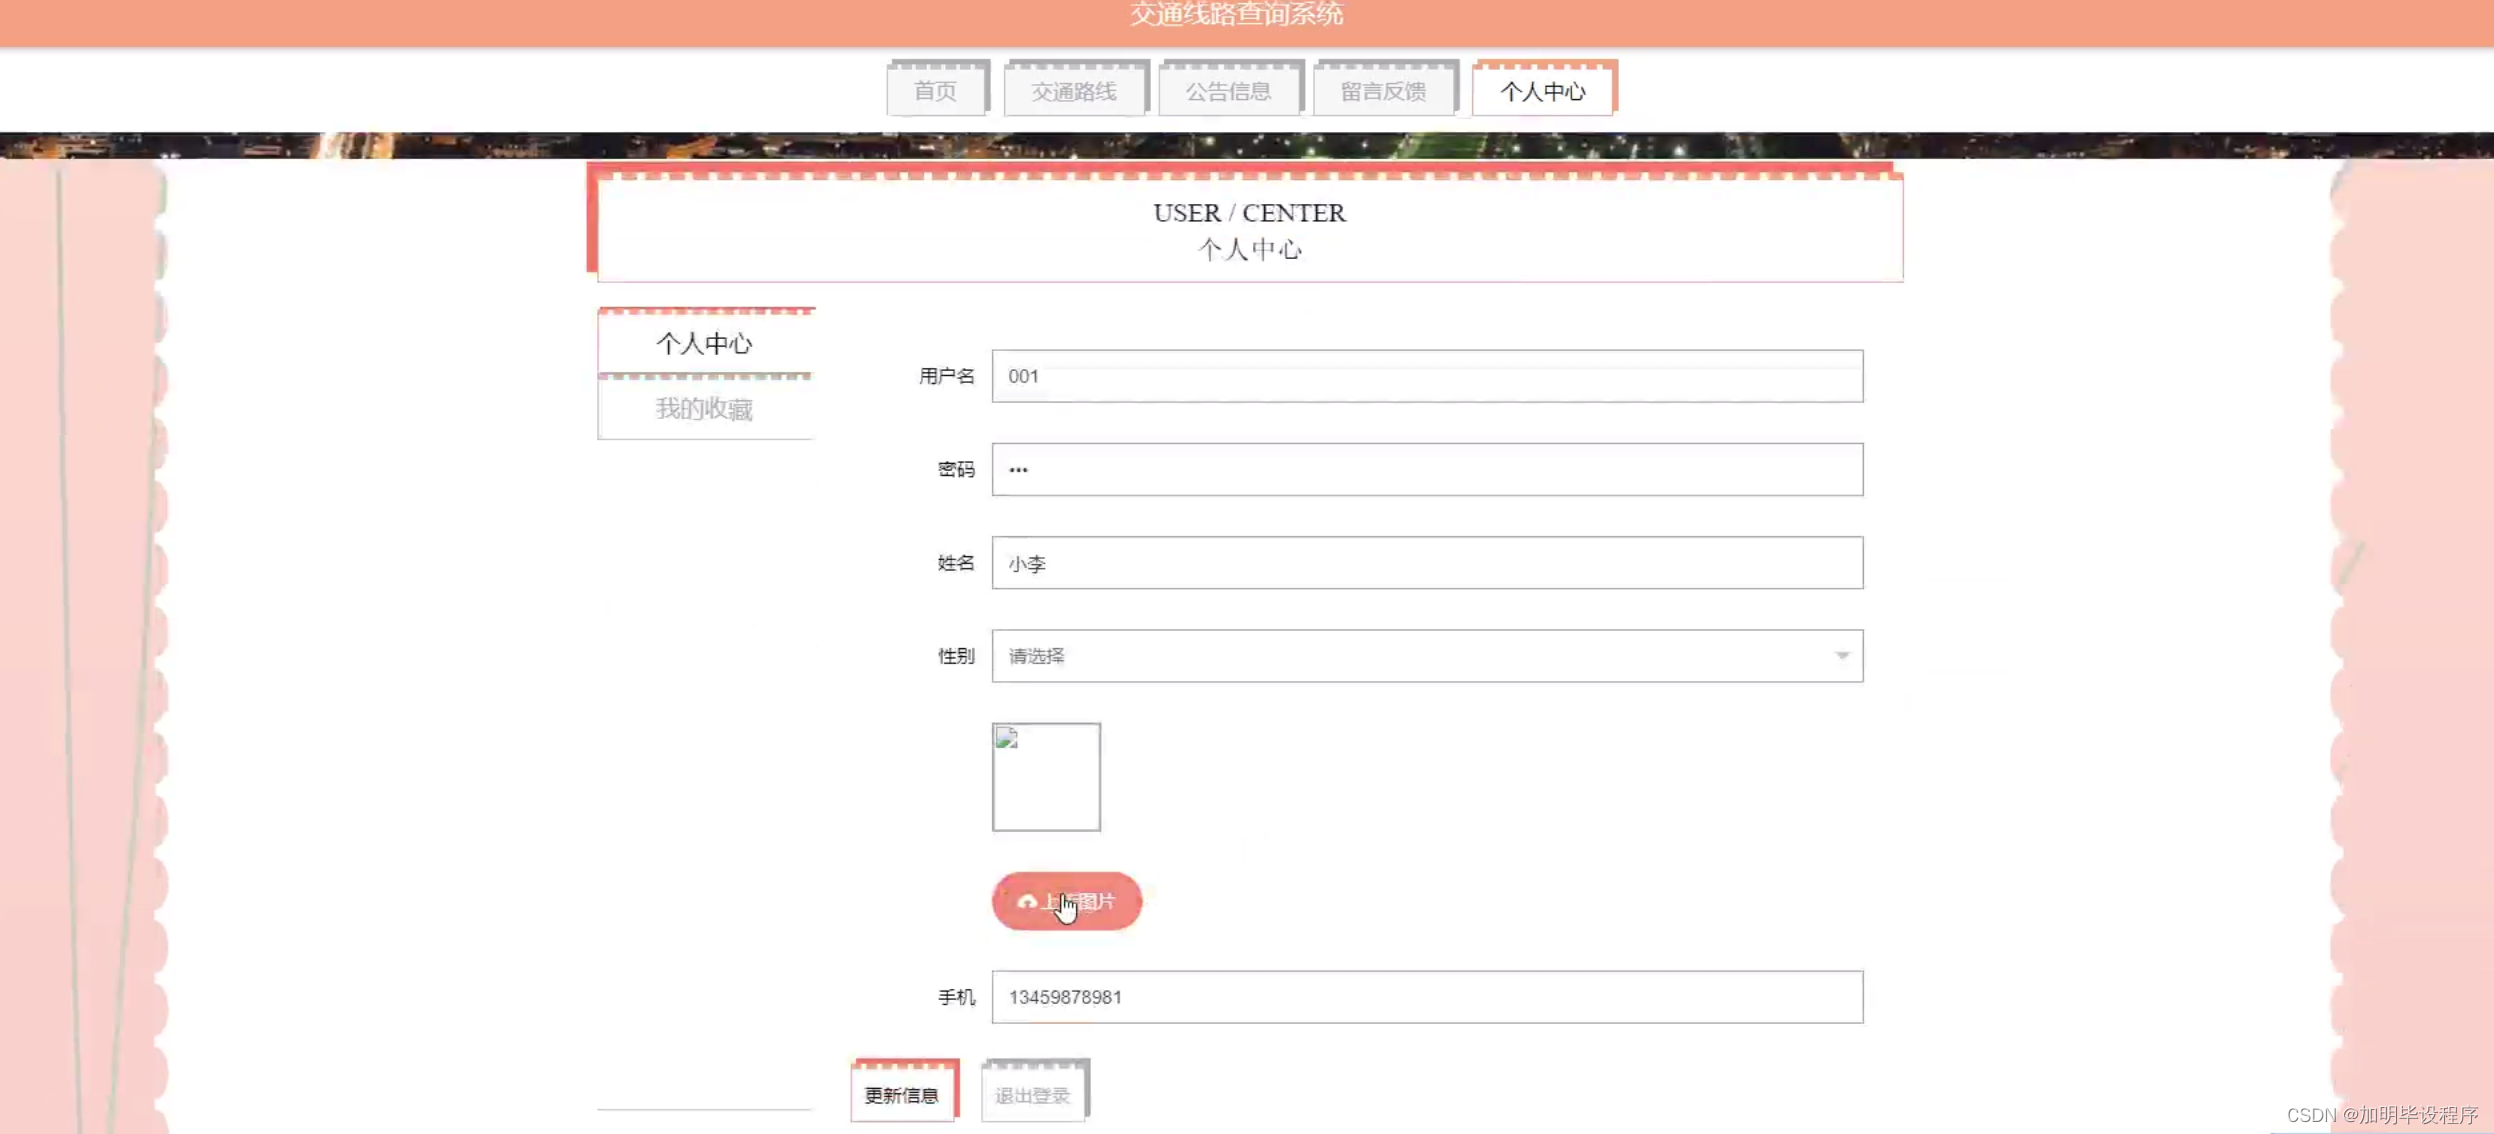
Task: Click the dropdown arrow next to 请选择
Action: point(1843,656)
